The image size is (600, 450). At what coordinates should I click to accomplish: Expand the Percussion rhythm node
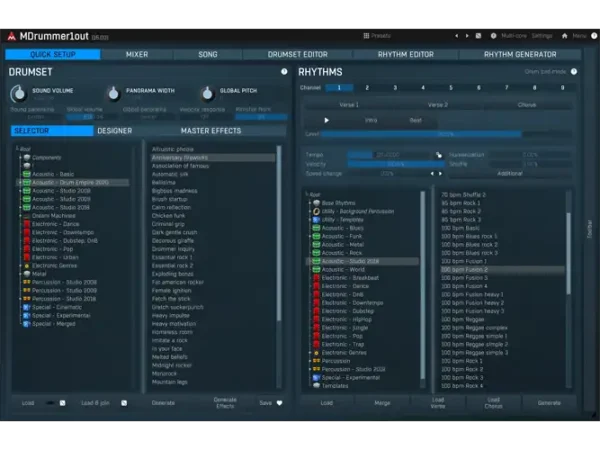(x=310, y=361)
